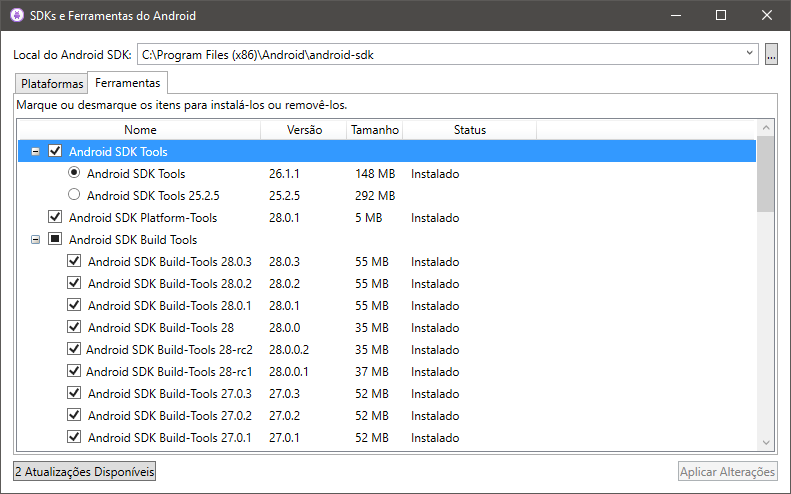
Task: Click the size value '5 MB'
Action: pyautogui.click(x=368, y=217)
